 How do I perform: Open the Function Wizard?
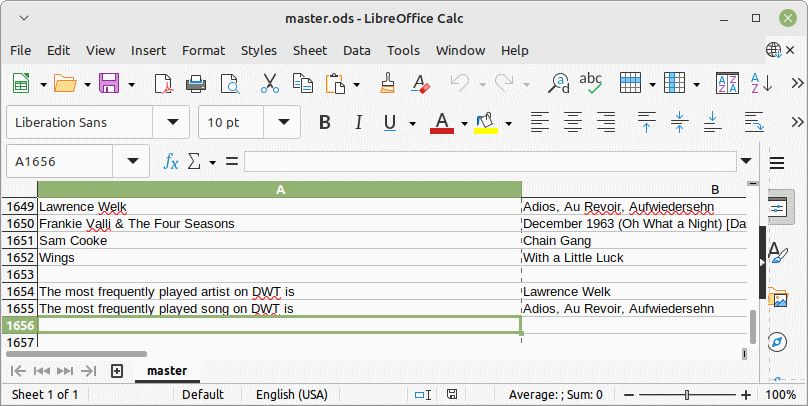[x=171, y=162]
